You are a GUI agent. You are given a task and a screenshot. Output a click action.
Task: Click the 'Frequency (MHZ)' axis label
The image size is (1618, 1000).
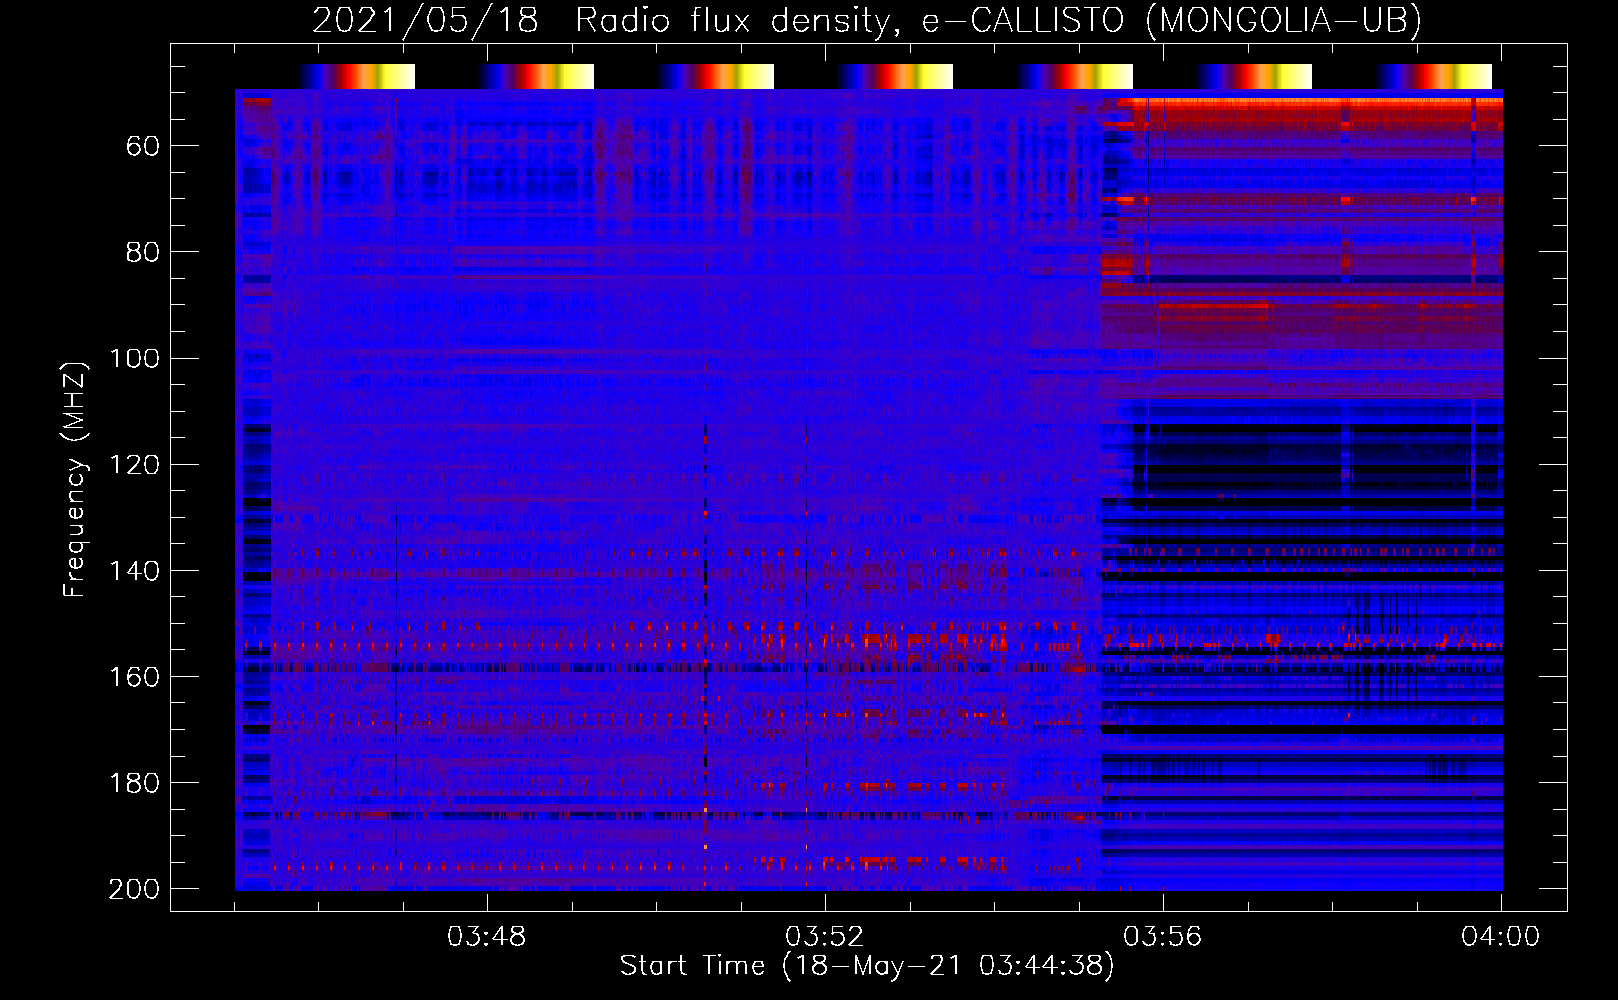tap(75, 480)
